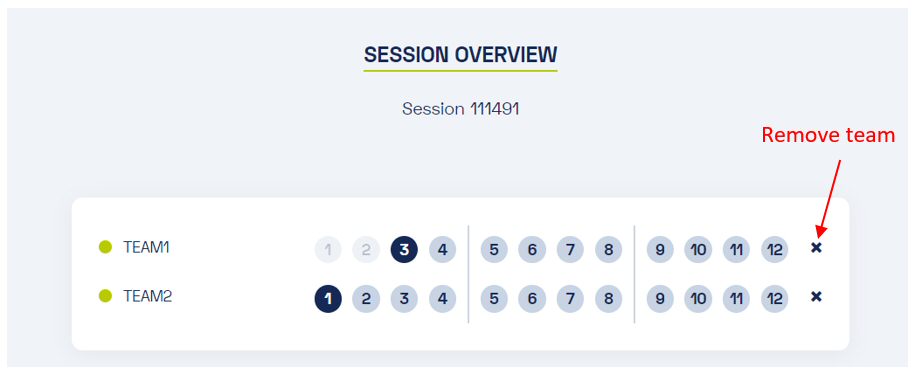Click TEAM1 green status dot
This screenshot has width=917, height=375.
[x=105, y=247]
